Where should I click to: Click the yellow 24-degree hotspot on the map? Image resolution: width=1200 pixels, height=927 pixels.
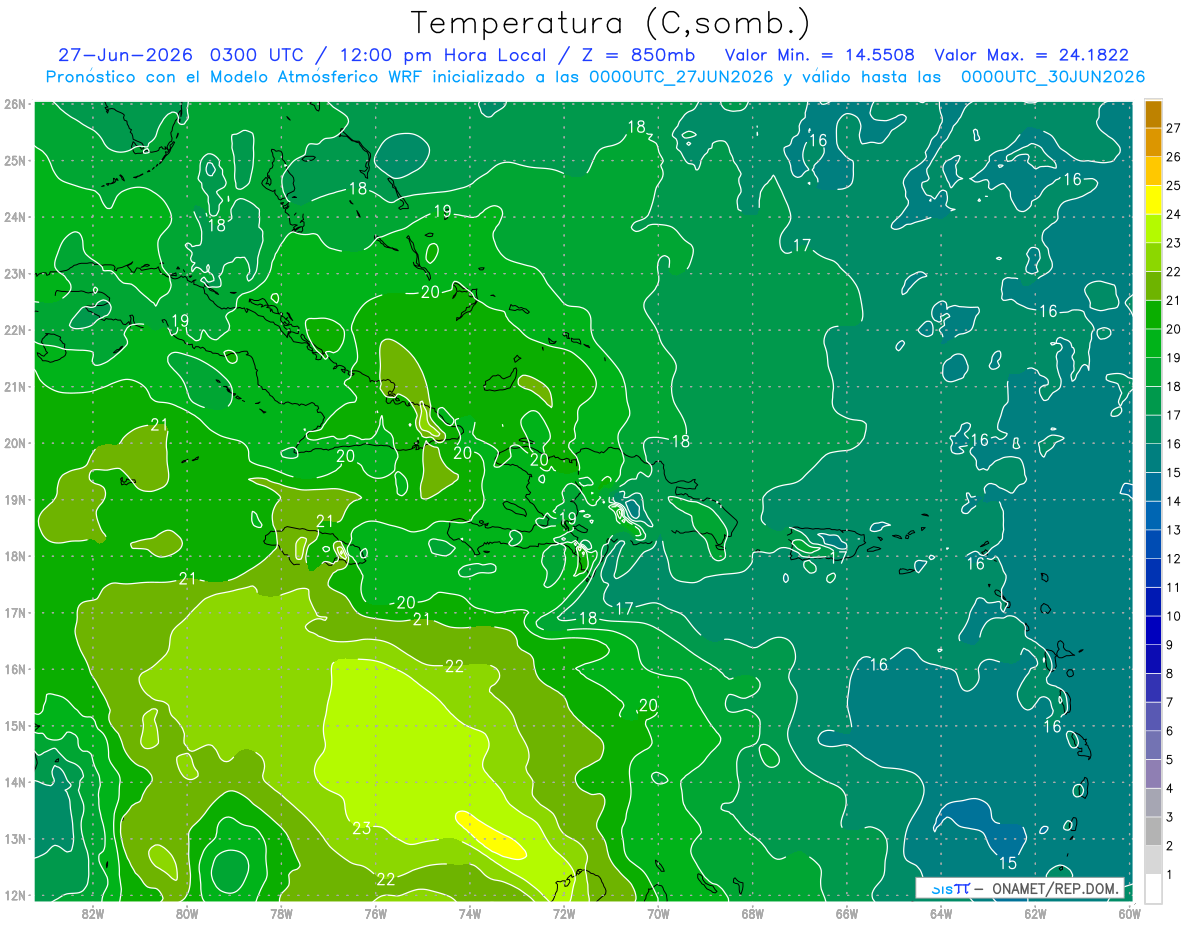click(x=490, y=835)
